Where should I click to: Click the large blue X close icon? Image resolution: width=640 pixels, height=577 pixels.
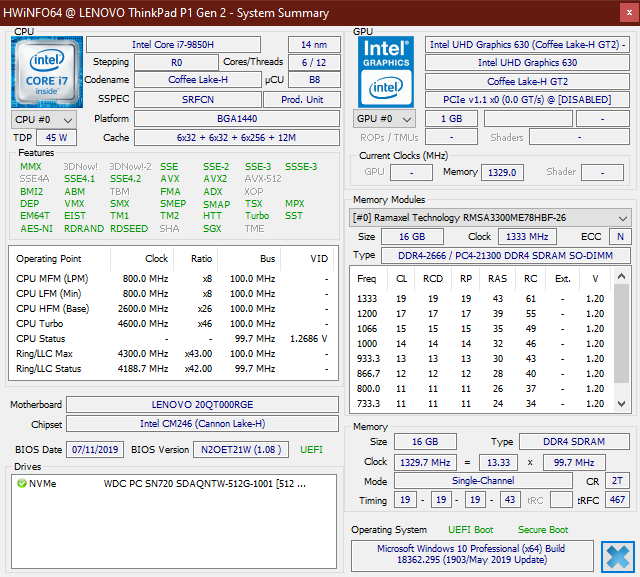coord(618,557)
